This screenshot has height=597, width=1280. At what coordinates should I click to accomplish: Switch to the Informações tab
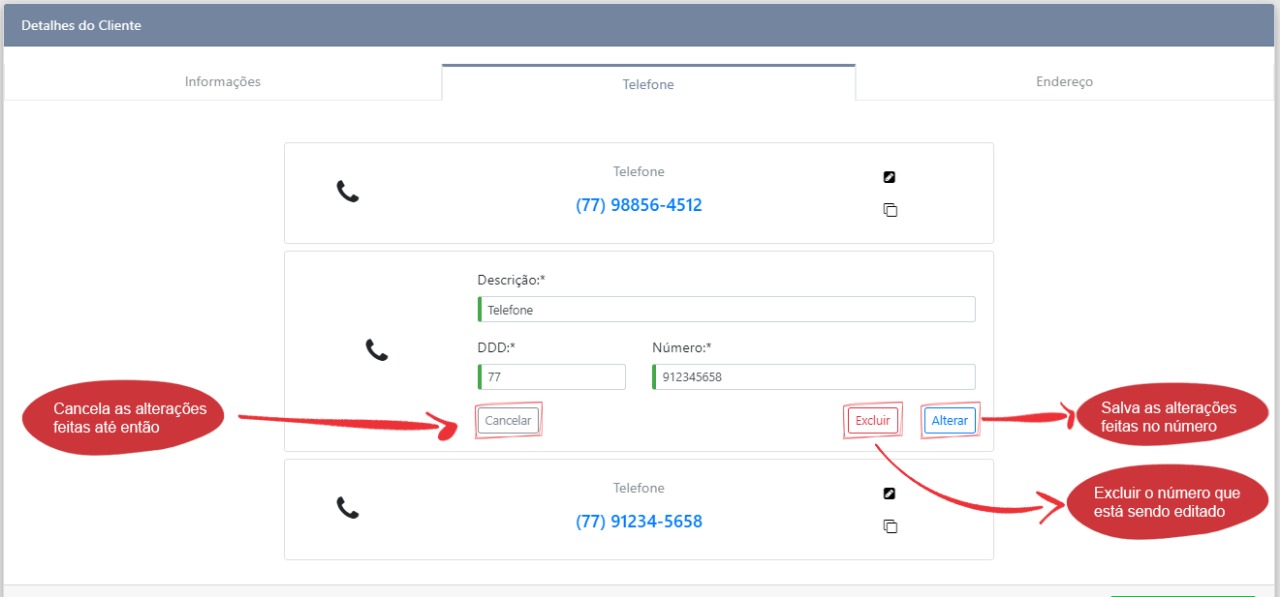[222, 82]
